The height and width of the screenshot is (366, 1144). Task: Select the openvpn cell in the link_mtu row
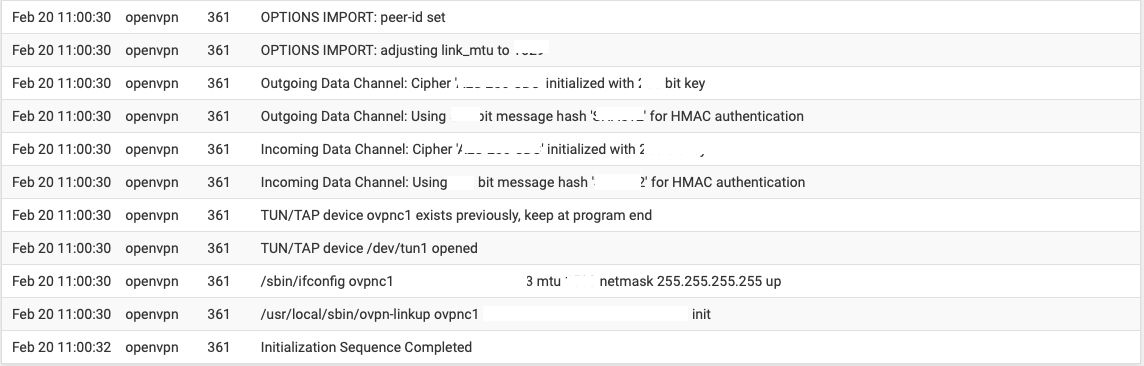(152, 50)
